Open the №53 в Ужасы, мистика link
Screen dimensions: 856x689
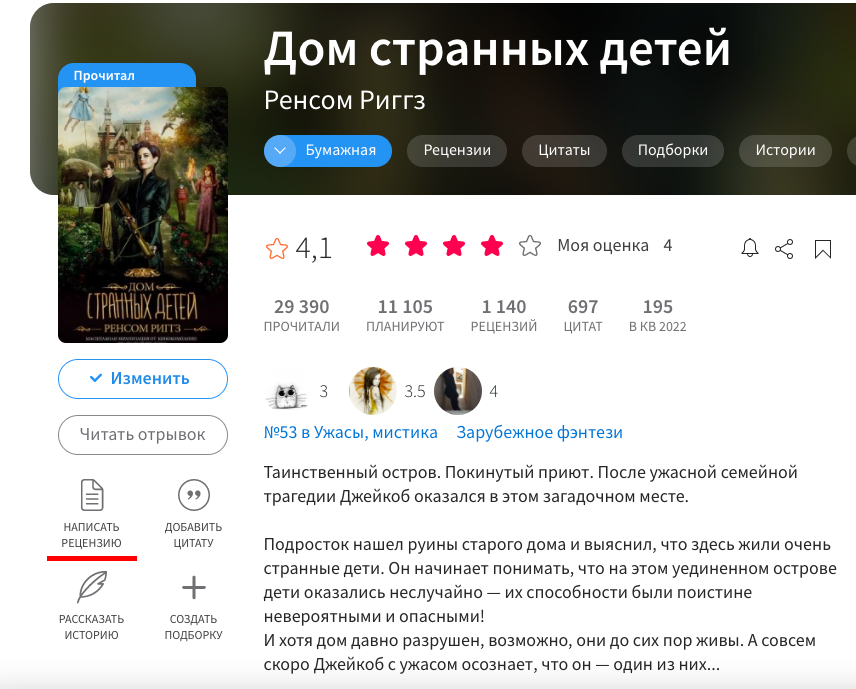[350, 432]
